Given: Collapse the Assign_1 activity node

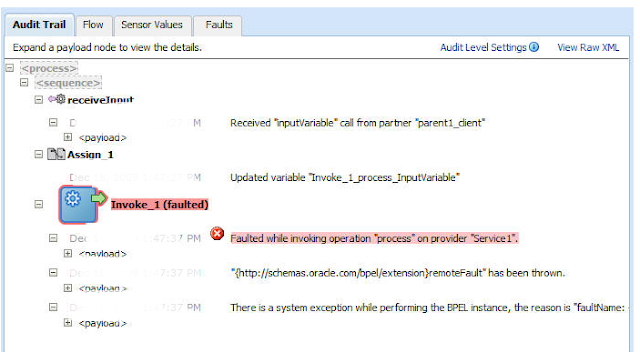Looking at the screenshot, I should (x=38, y=154).
